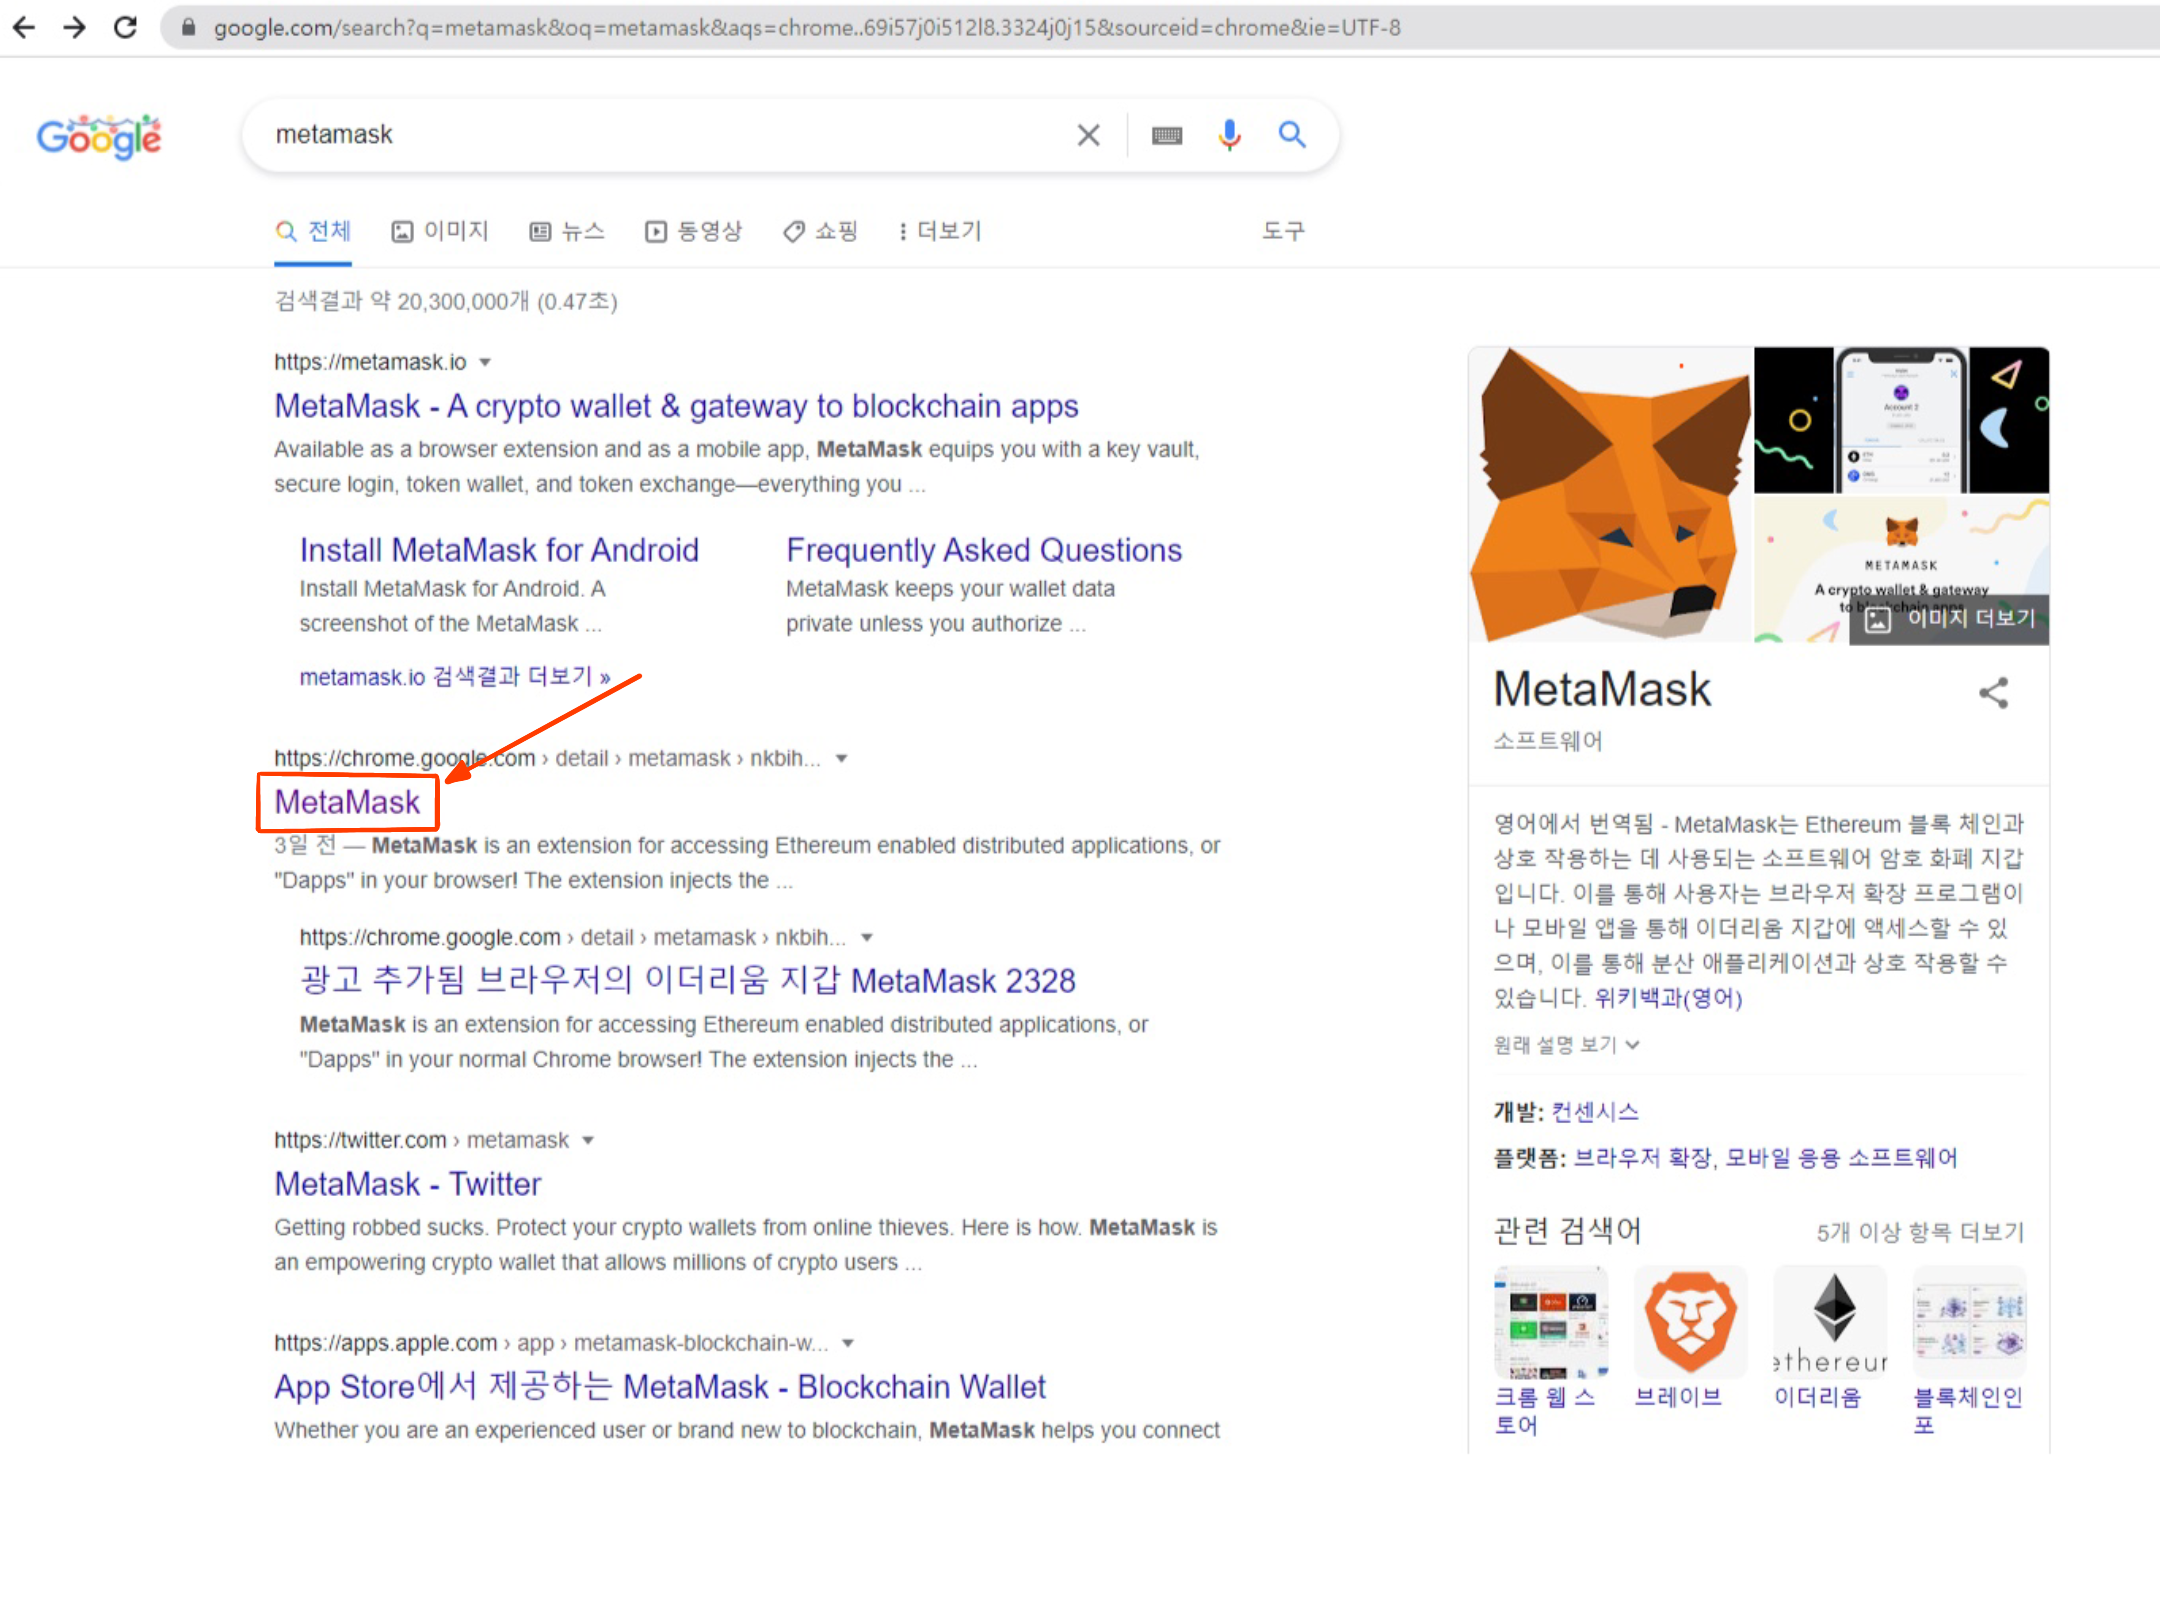Open the 도구 search tools

click(x=1283, y=232)
